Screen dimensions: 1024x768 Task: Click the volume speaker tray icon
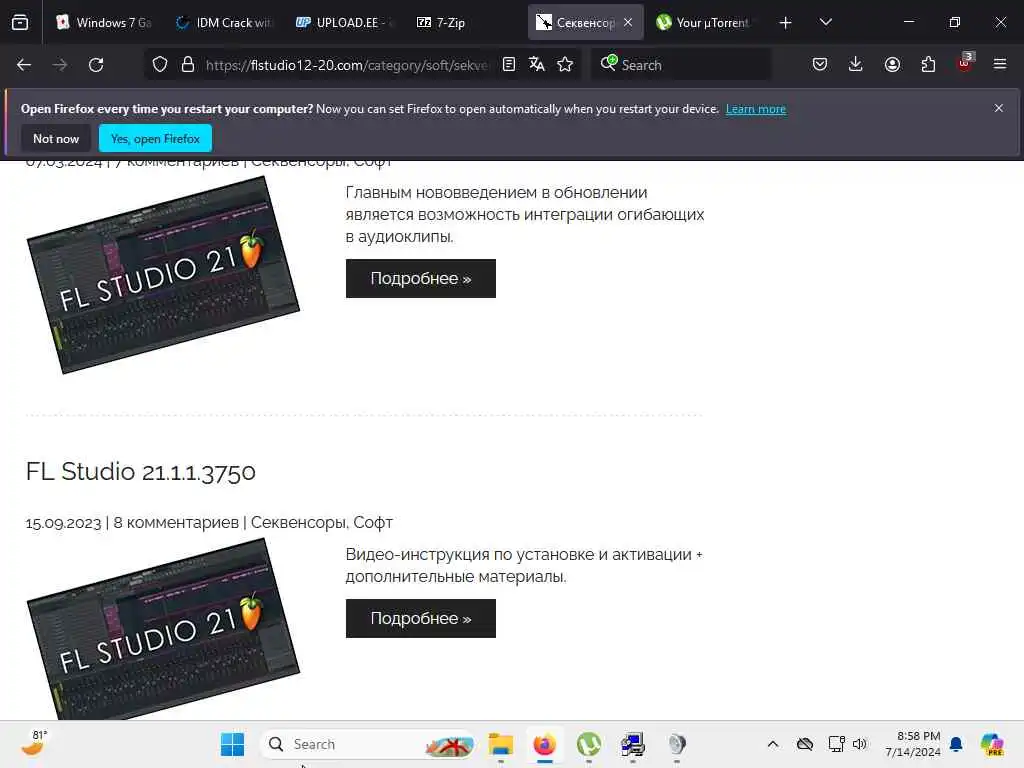click(x=860, y=744)
